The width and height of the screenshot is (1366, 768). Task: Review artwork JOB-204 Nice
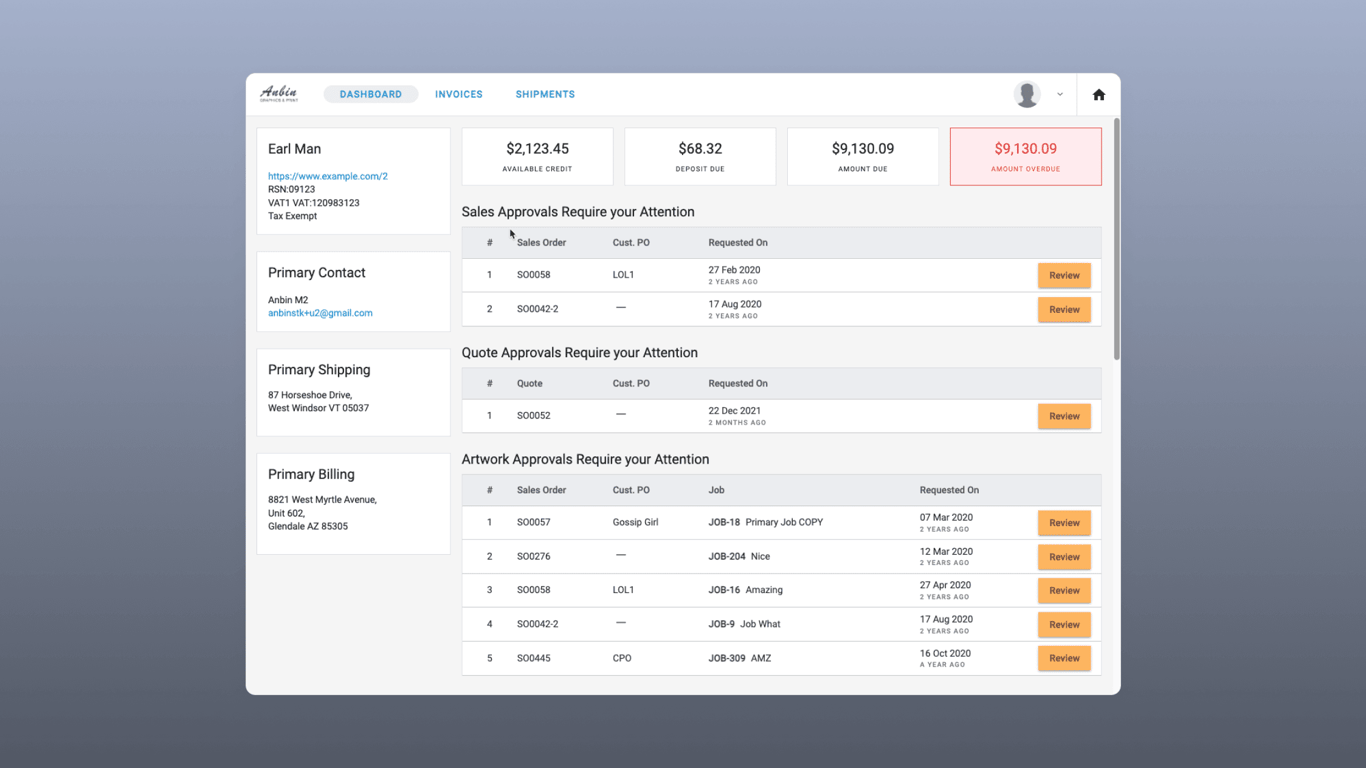click(1064, 557)
